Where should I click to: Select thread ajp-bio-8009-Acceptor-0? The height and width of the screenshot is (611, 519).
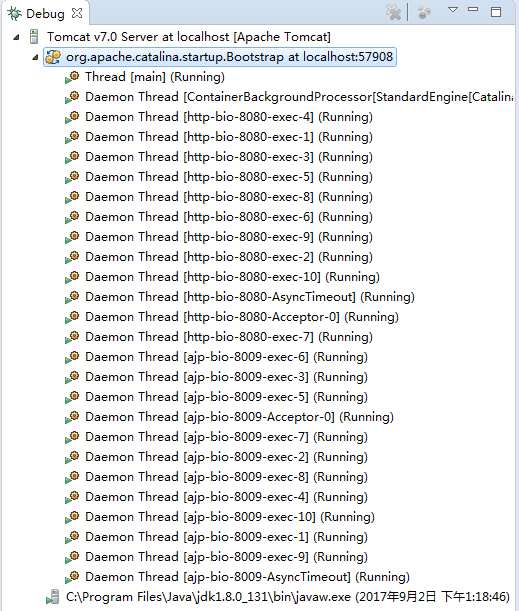[239, 417]
